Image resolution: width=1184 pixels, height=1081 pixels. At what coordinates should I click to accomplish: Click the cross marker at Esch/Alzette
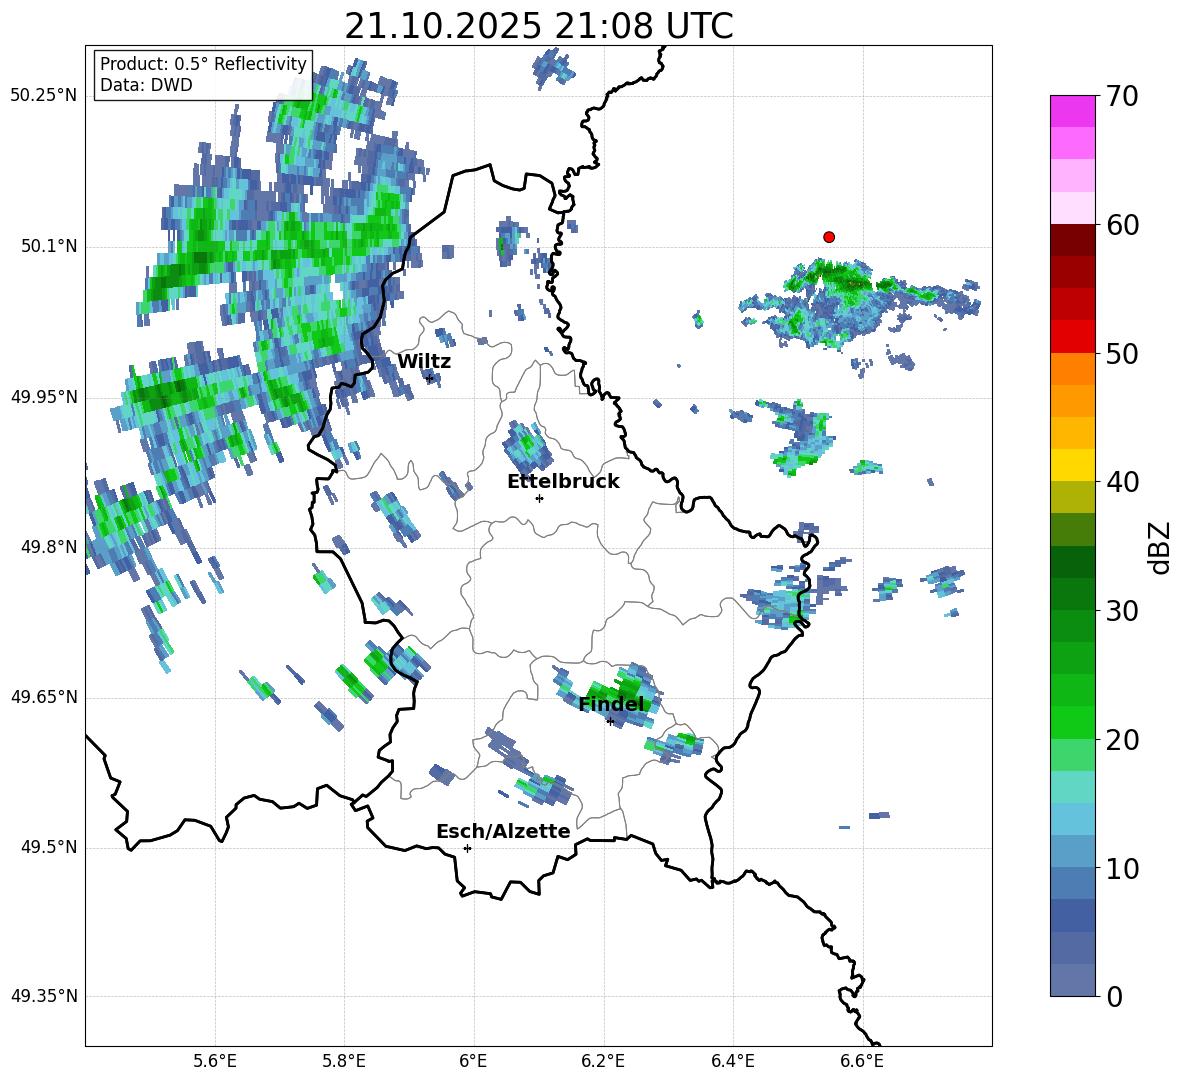pos(467,848)
